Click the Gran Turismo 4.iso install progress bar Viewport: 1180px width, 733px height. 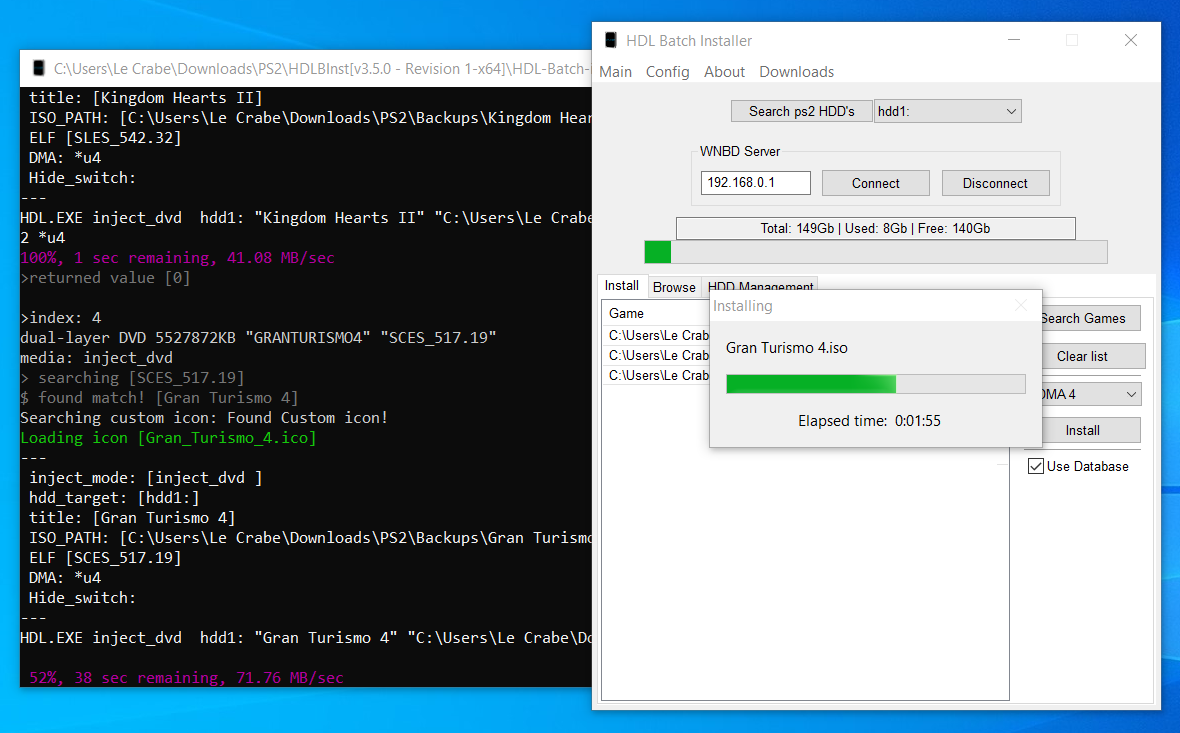[875, 384]
